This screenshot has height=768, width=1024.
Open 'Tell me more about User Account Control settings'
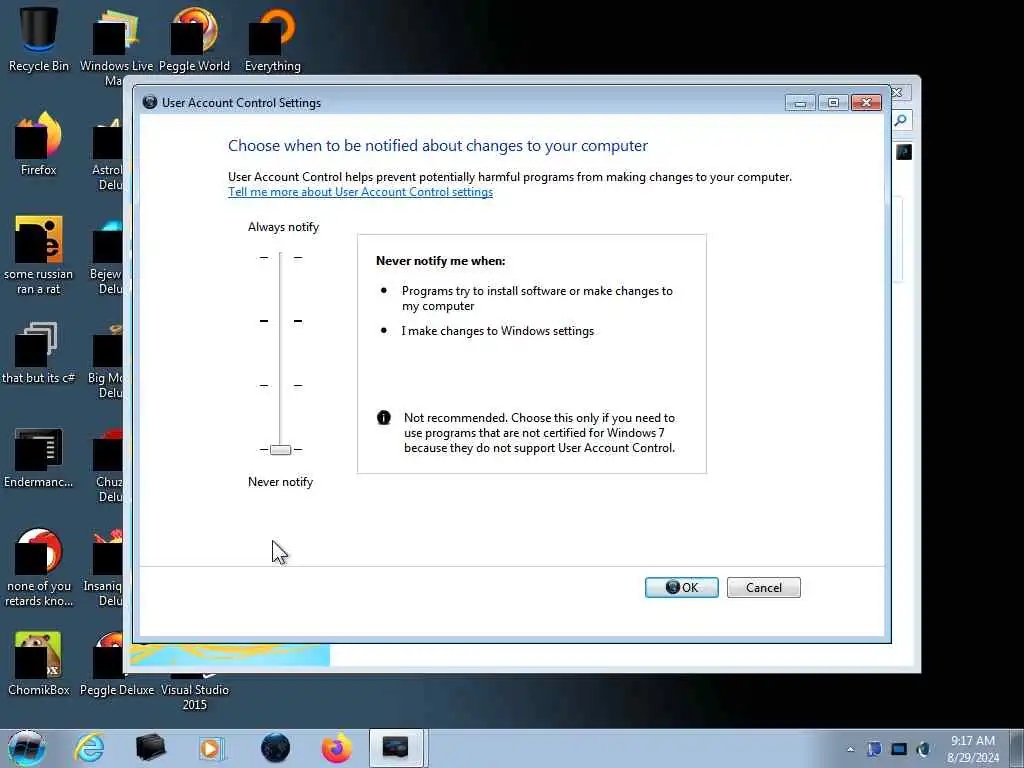(x=360, y=192)
